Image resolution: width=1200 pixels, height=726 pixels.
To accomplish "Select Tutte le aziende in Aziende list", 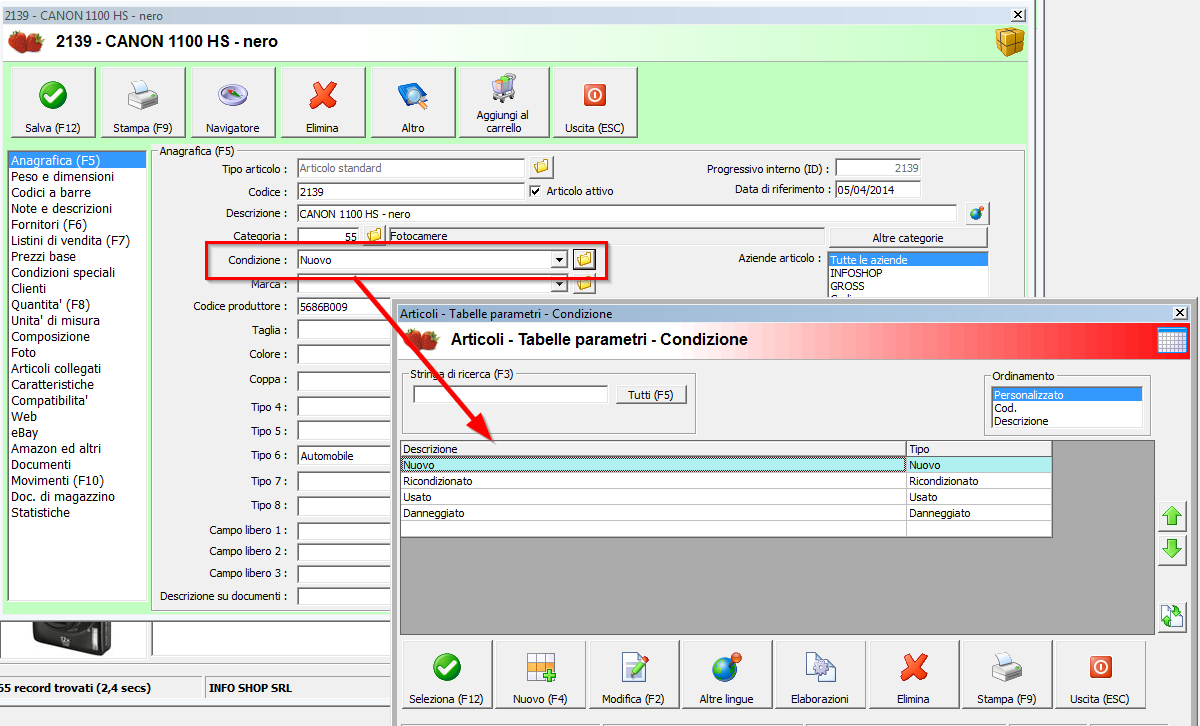I will coord(908,260).
